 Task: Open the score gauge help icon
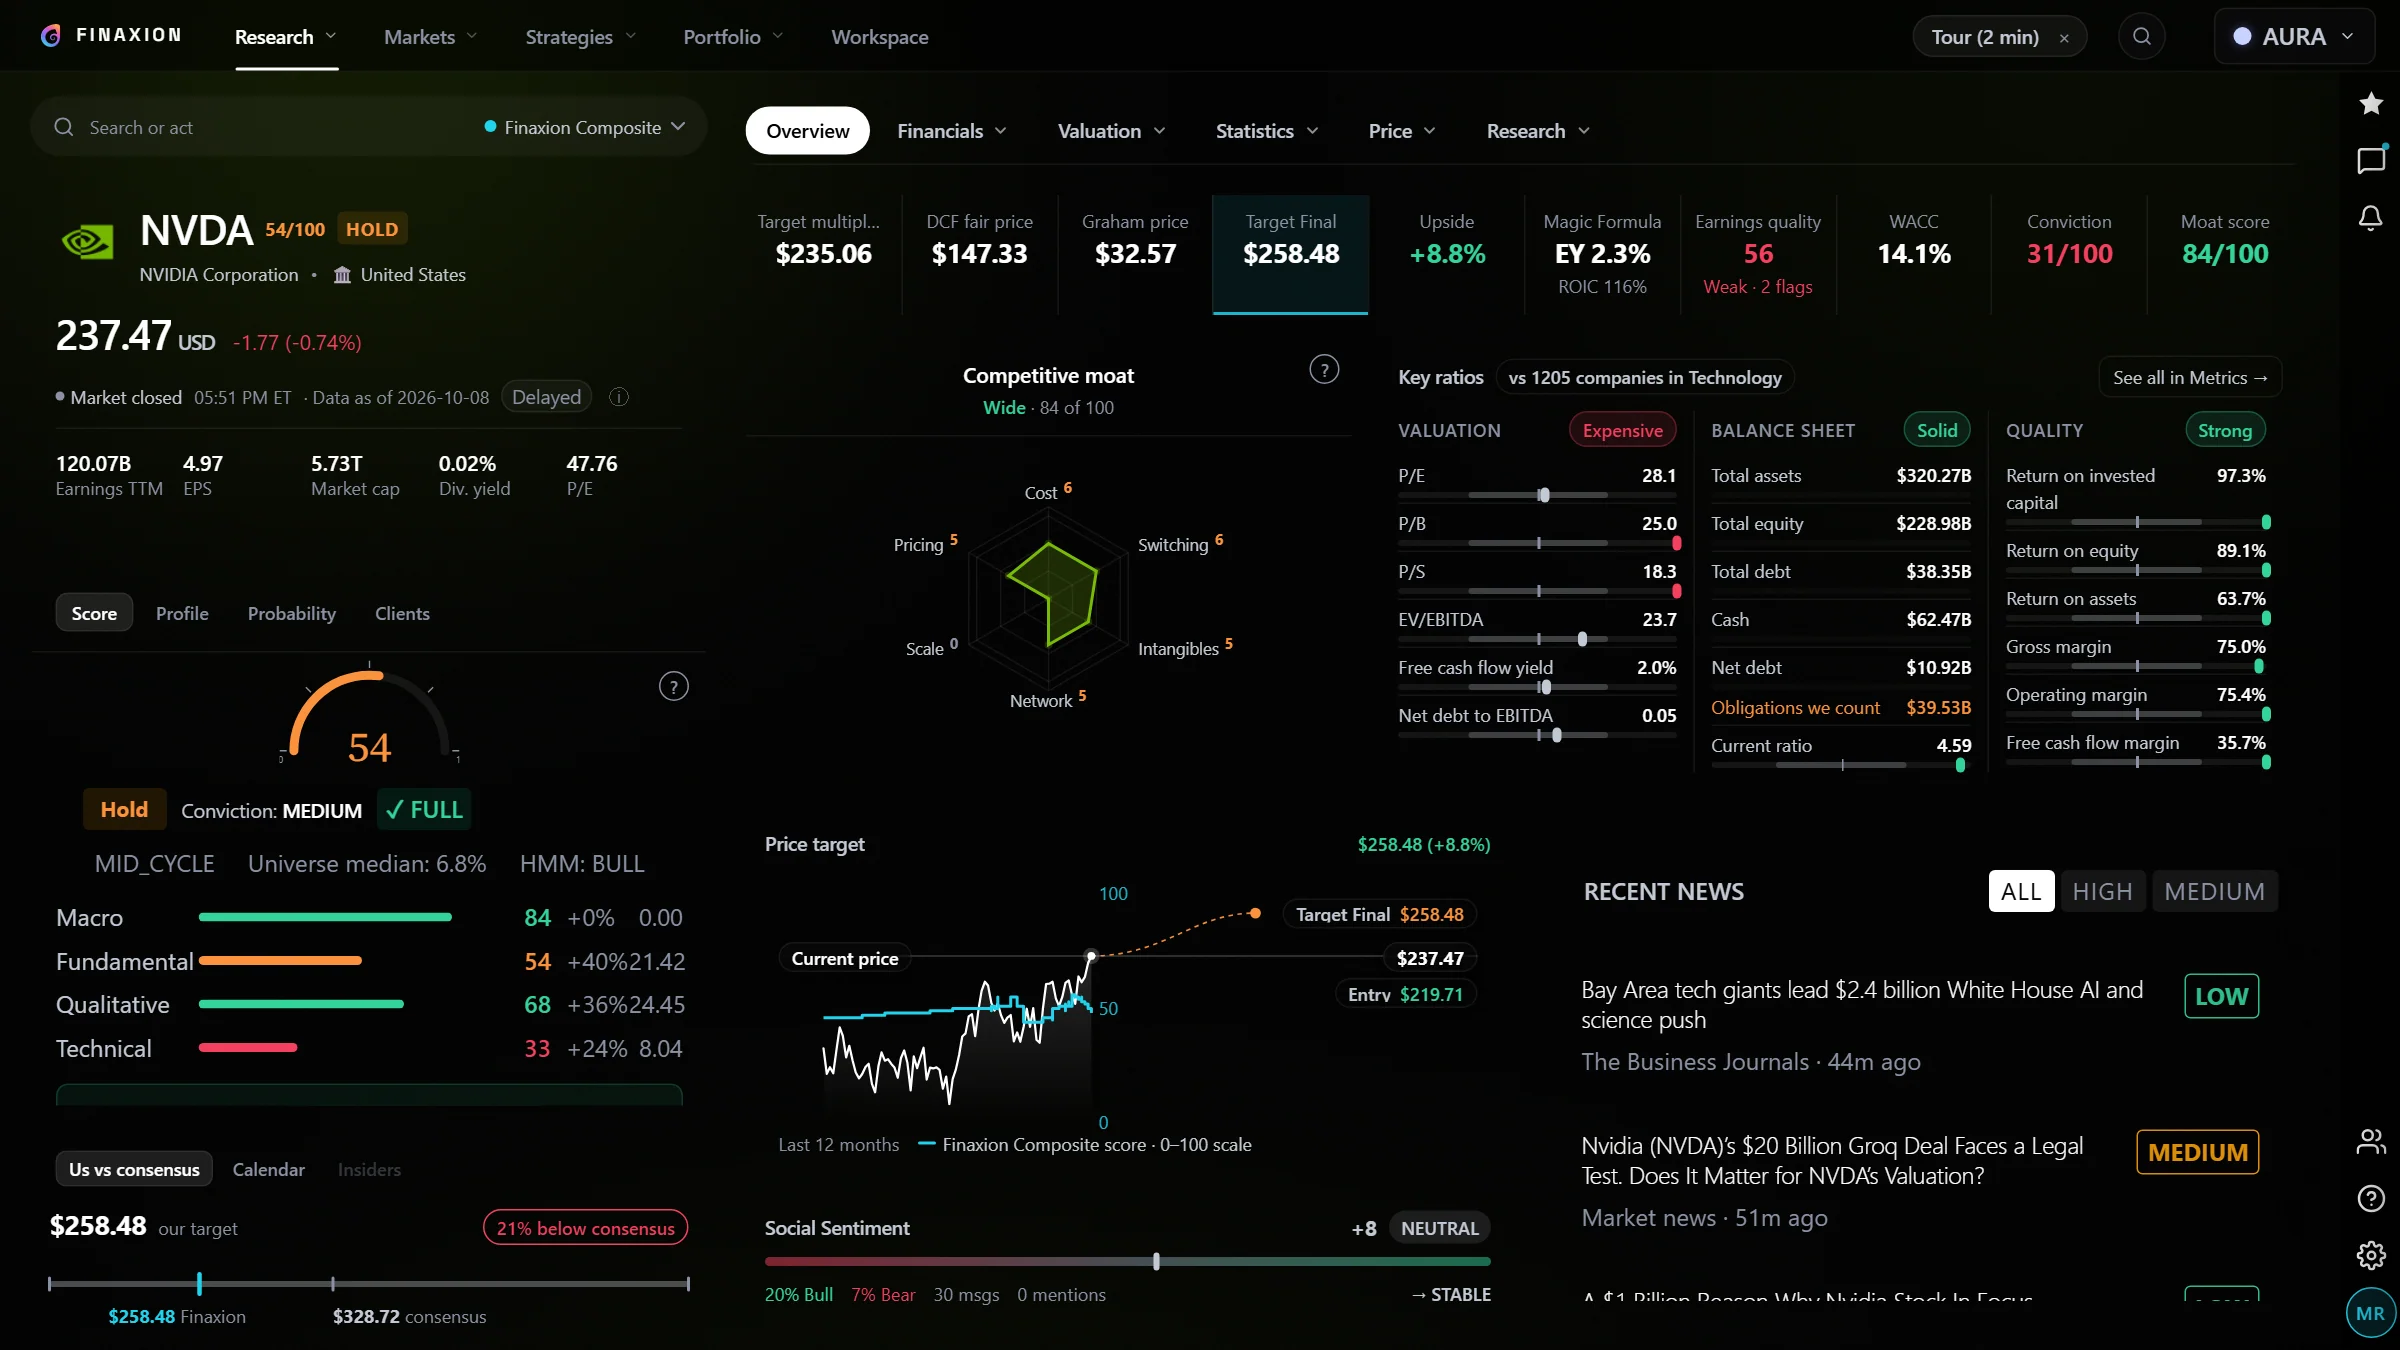point(673,687)
